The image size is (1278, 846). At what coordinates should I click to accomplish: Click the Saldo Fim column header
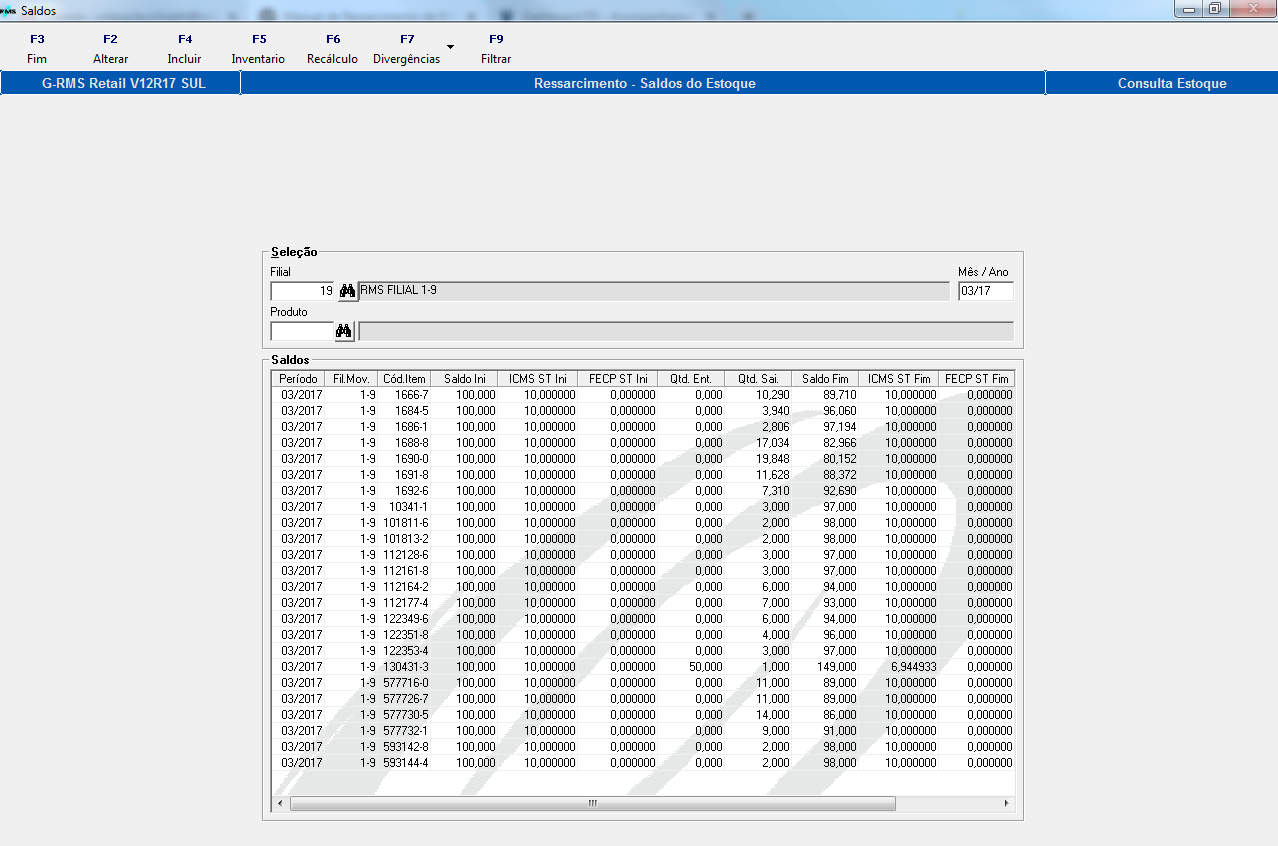(x=825, y=379)
